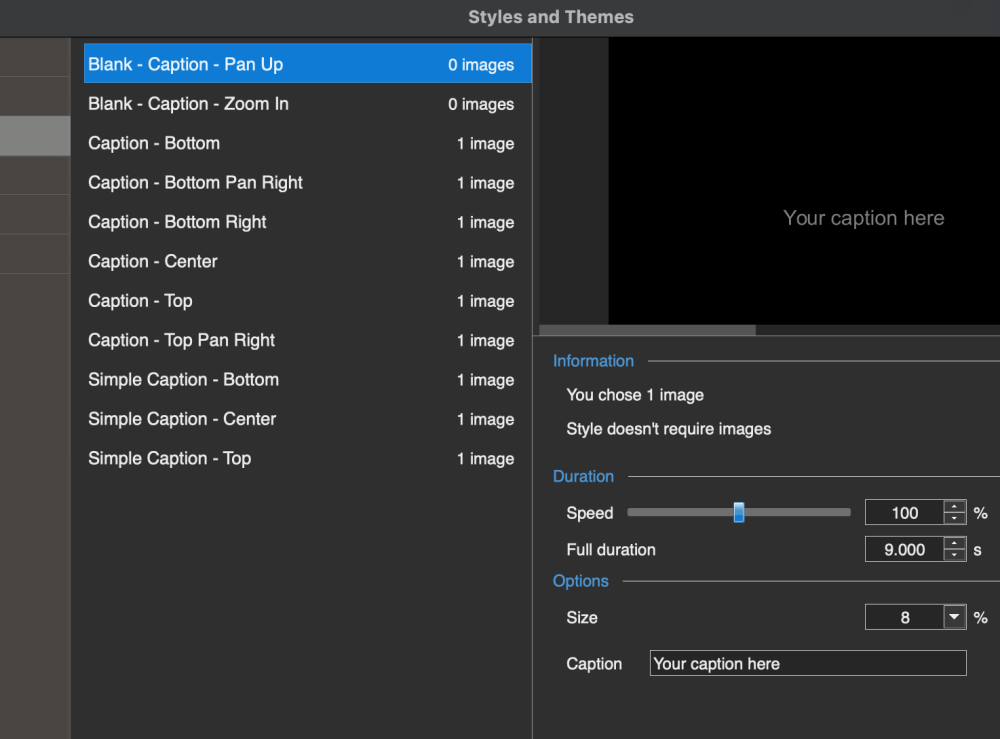Select Simple Caption - Top style
Image resolution: width=1000 pixels, height=739 pixels.
pos(300,459)
